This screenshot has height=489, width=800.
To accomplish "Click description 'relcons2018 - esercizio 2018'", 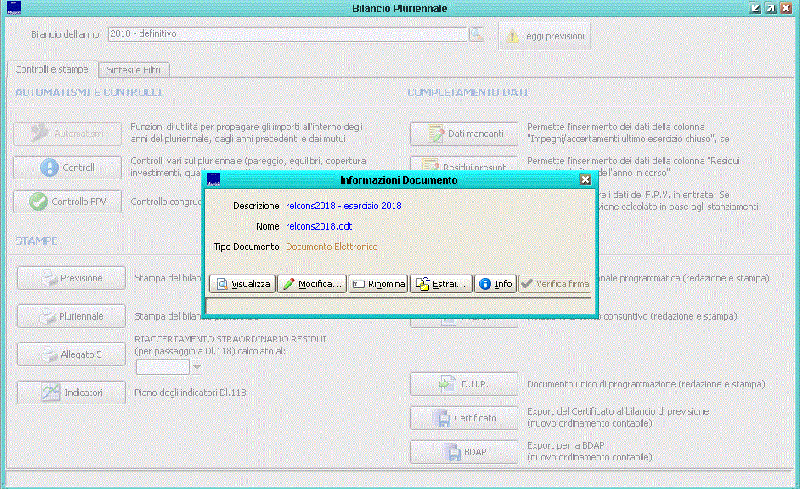I will [x=344, y=206].
